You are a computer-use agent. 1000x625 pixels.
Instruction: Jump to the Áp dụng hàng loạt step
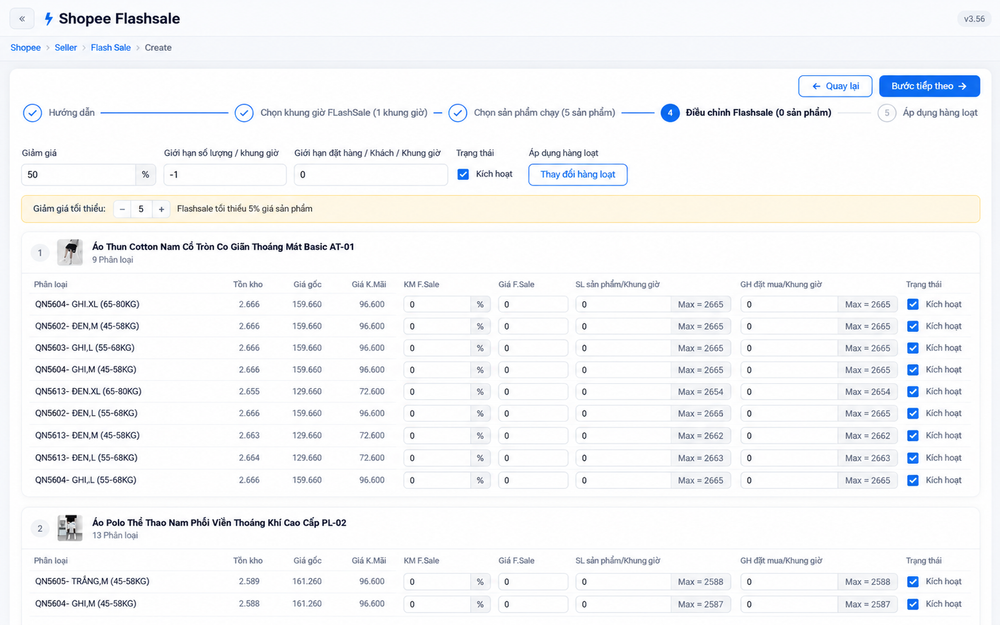[940, 113]
